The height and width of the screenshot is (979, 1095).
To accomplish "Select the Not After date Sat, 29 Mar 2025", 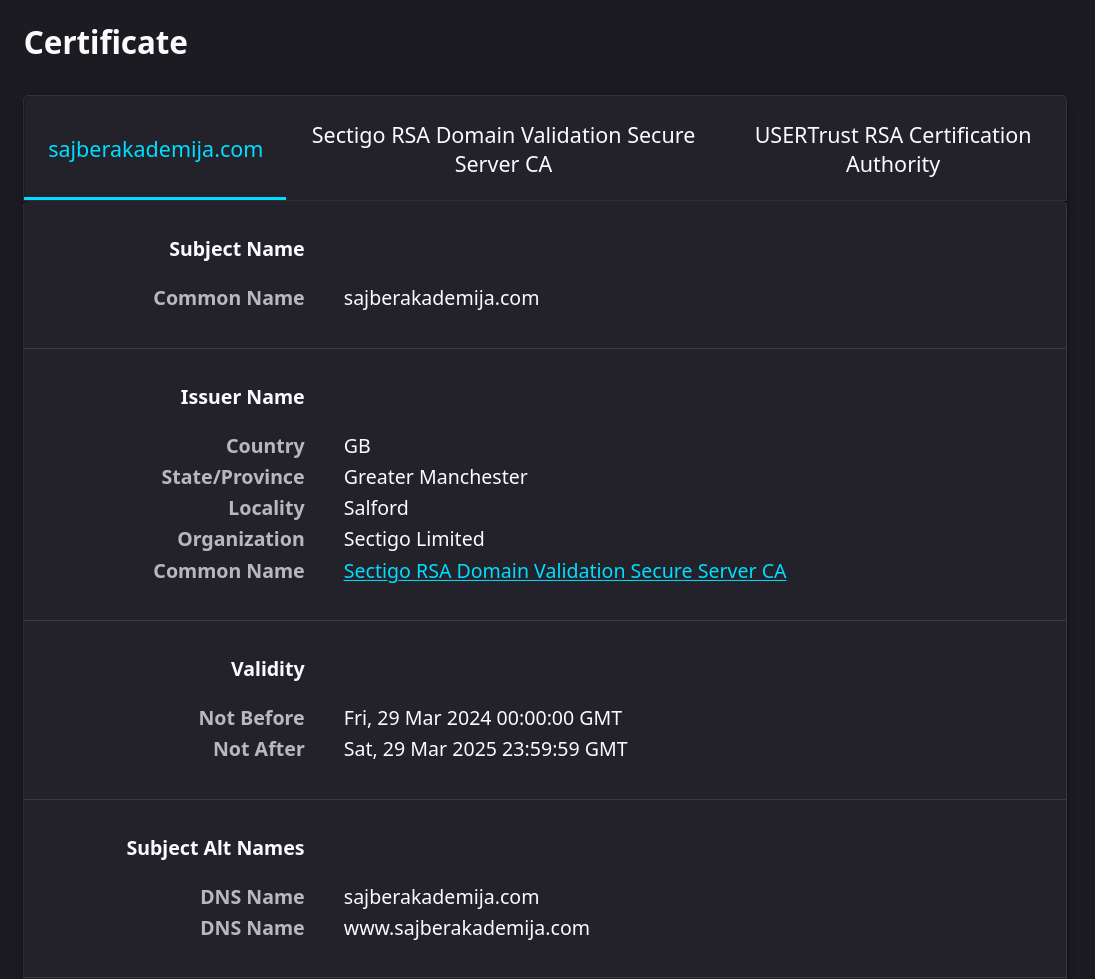I will coord(485,749).
